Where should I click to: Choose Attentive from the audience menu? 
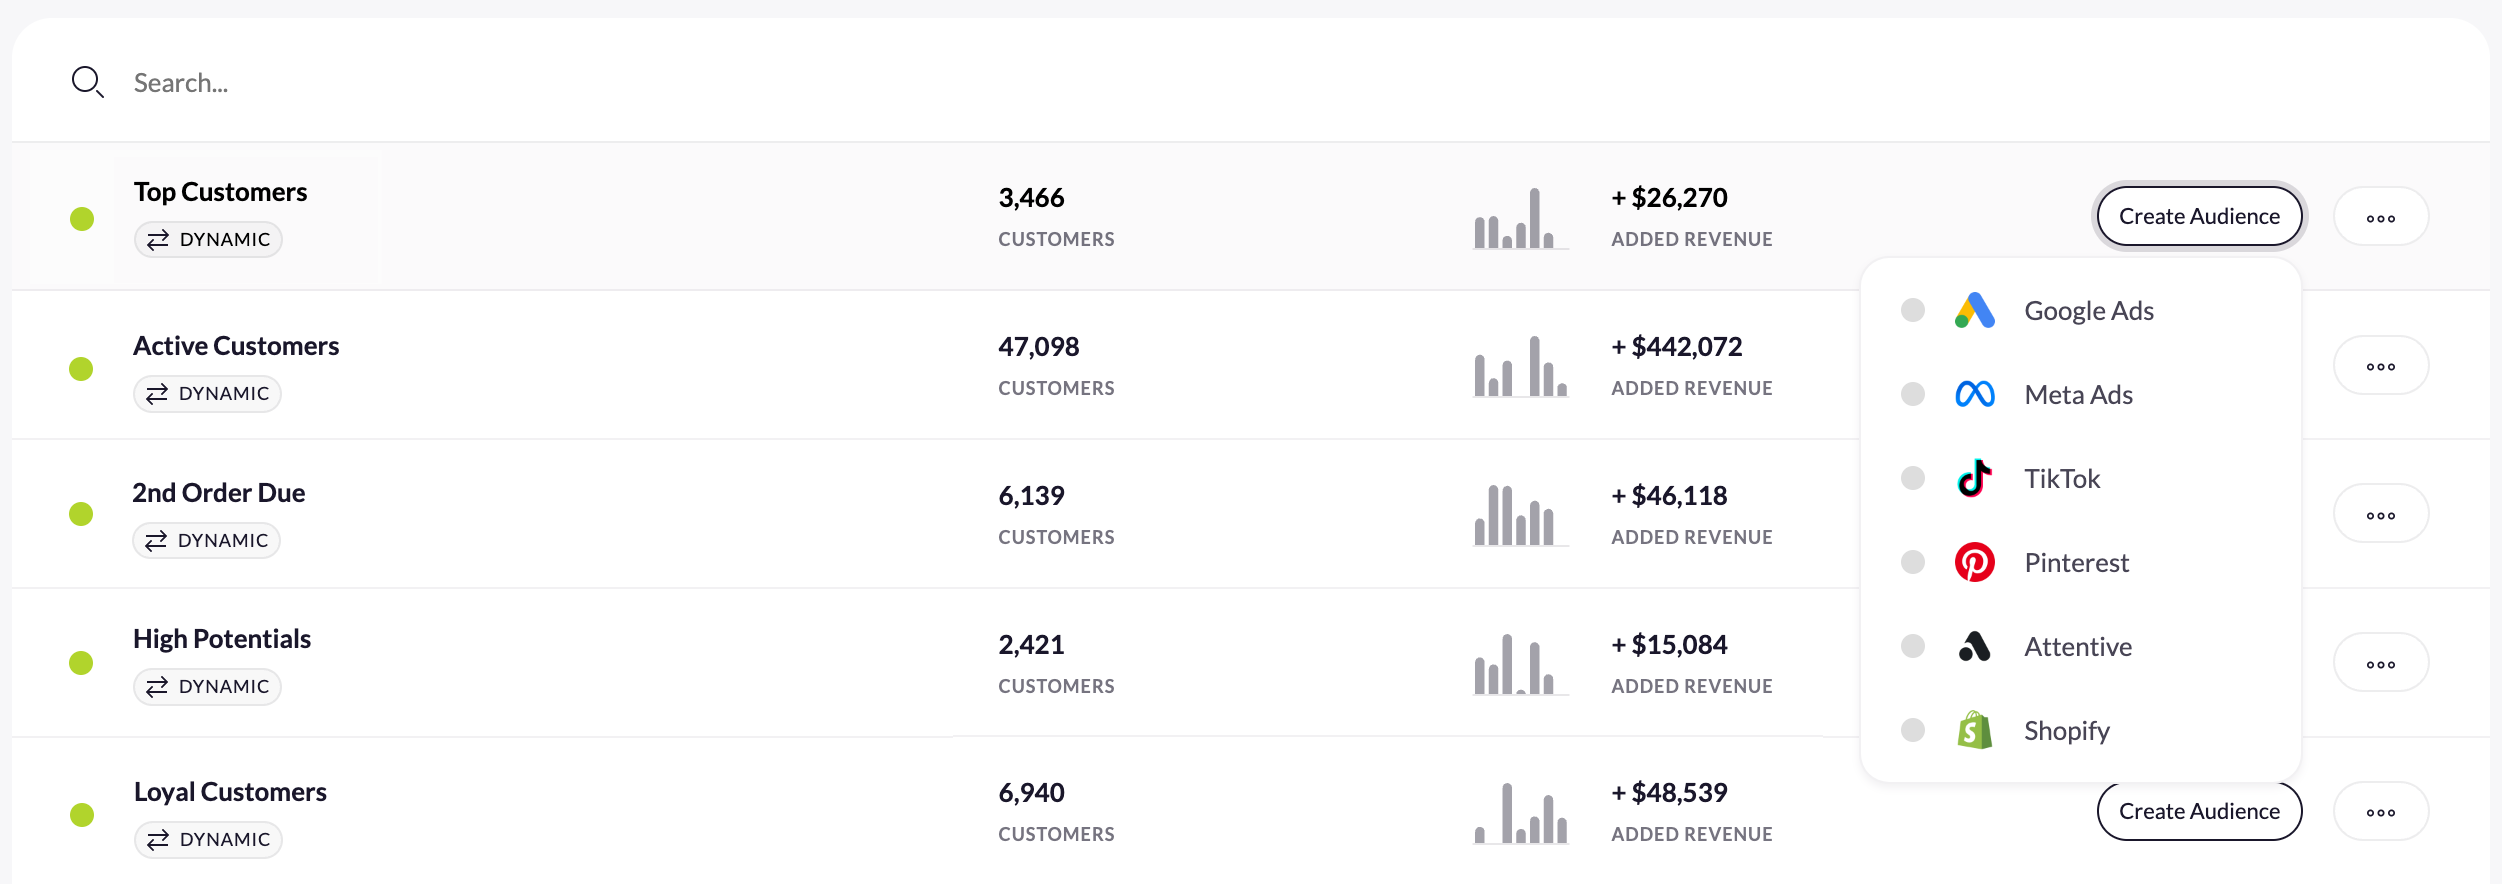tap(2078, 647)
